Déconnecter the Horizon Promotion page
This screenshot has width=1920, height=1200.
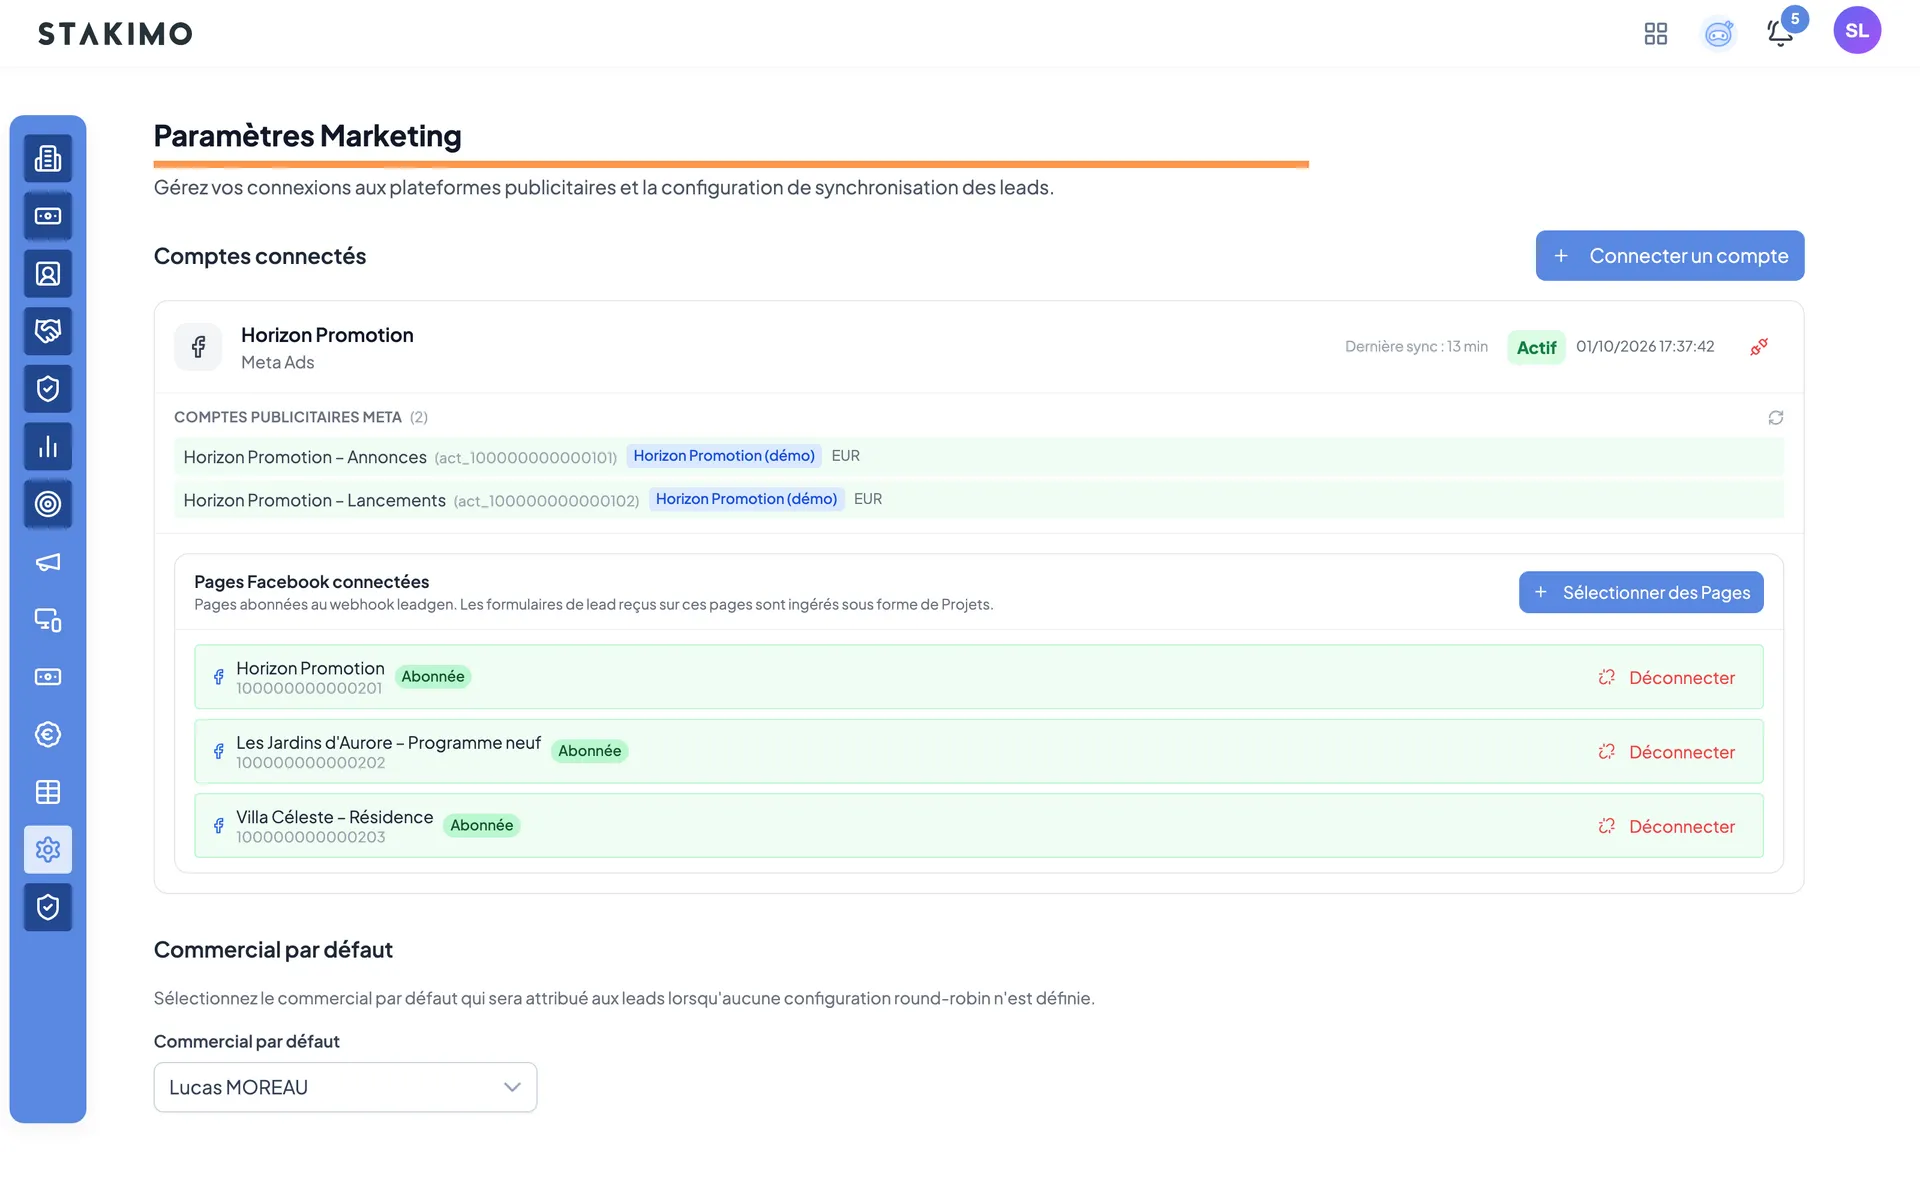pos(1666,678)
